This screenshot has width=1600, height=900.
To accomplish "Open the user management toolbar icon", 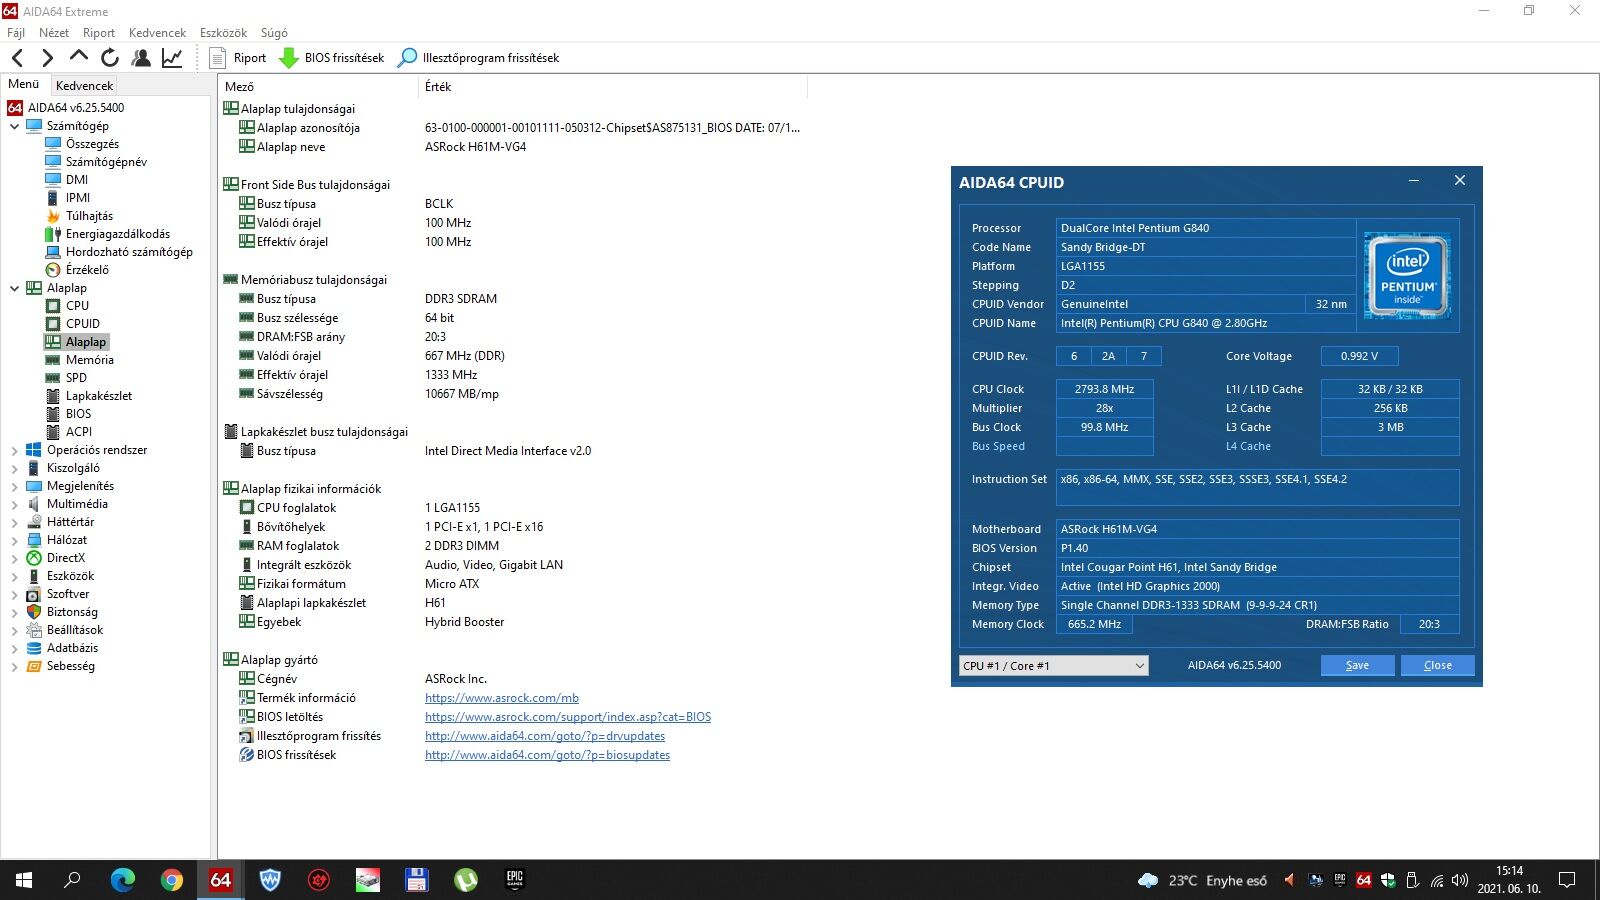I will coord(141,58).
